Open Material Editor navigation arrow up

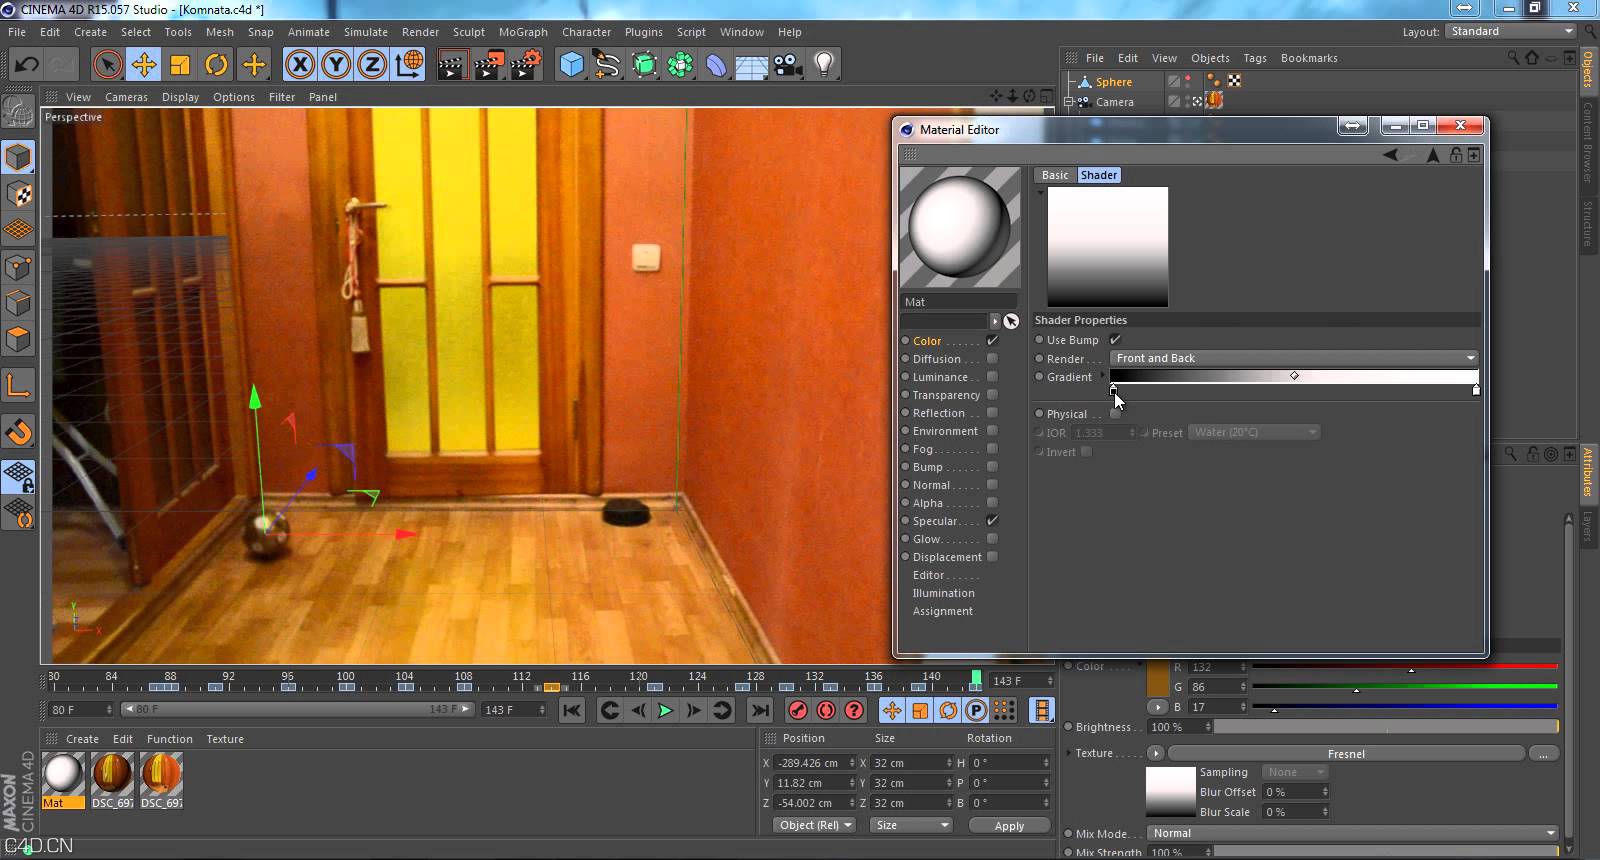coord(1433,155)
